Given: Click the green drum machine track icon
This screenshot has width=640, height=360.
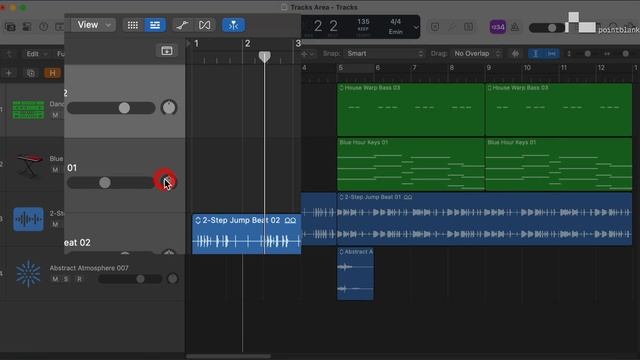Looking at the screenshot, I should [x=28, y=109].
